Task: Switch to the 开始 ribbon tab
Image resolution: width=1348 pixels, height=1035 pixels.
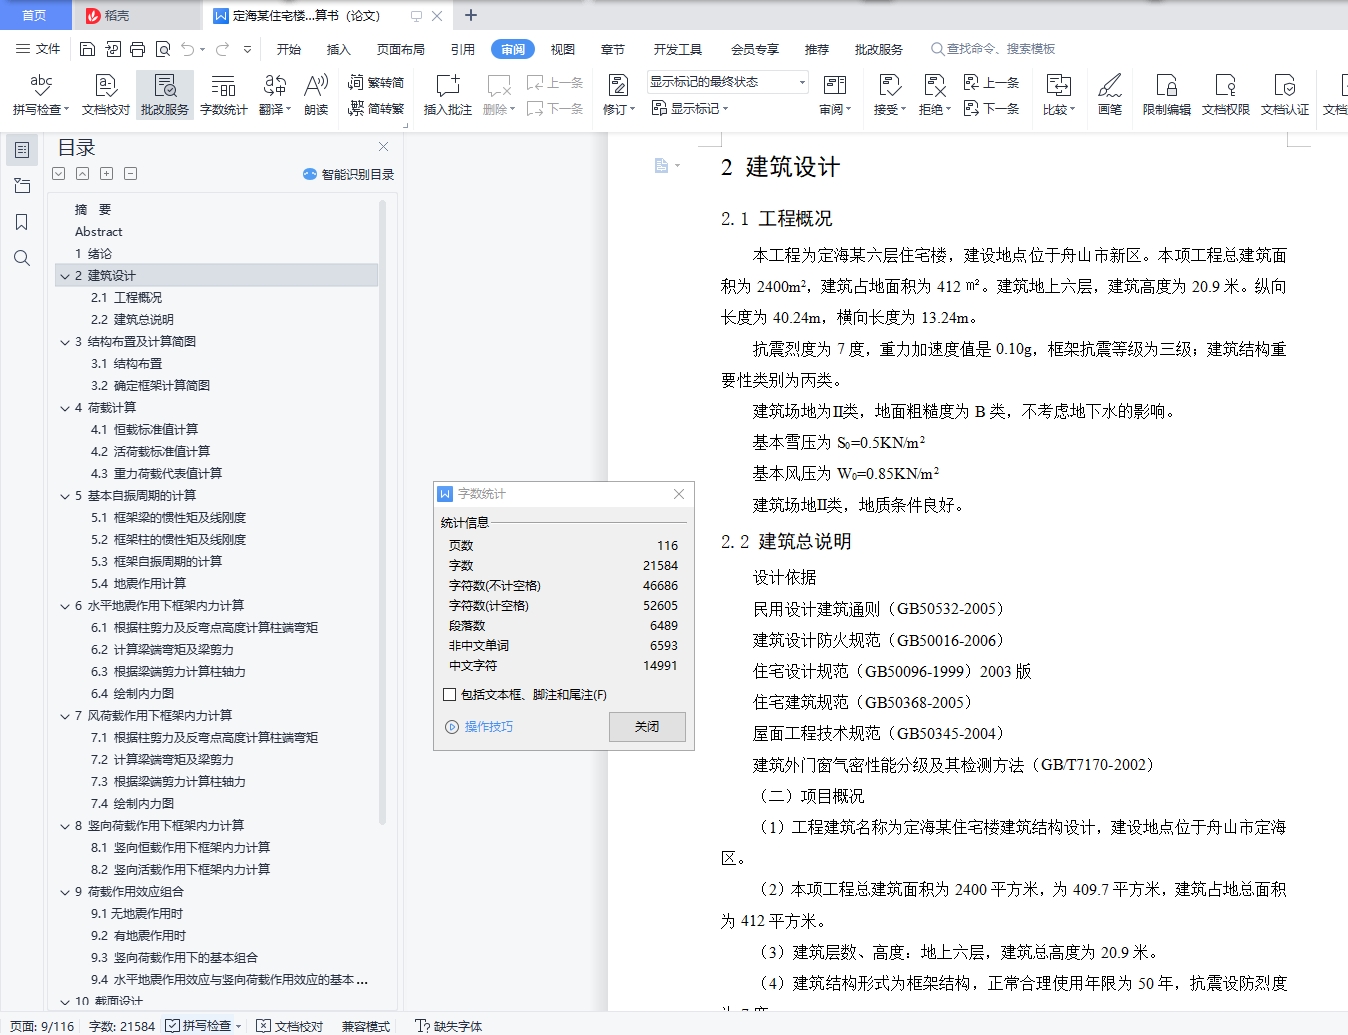Action: coord(289,49)
